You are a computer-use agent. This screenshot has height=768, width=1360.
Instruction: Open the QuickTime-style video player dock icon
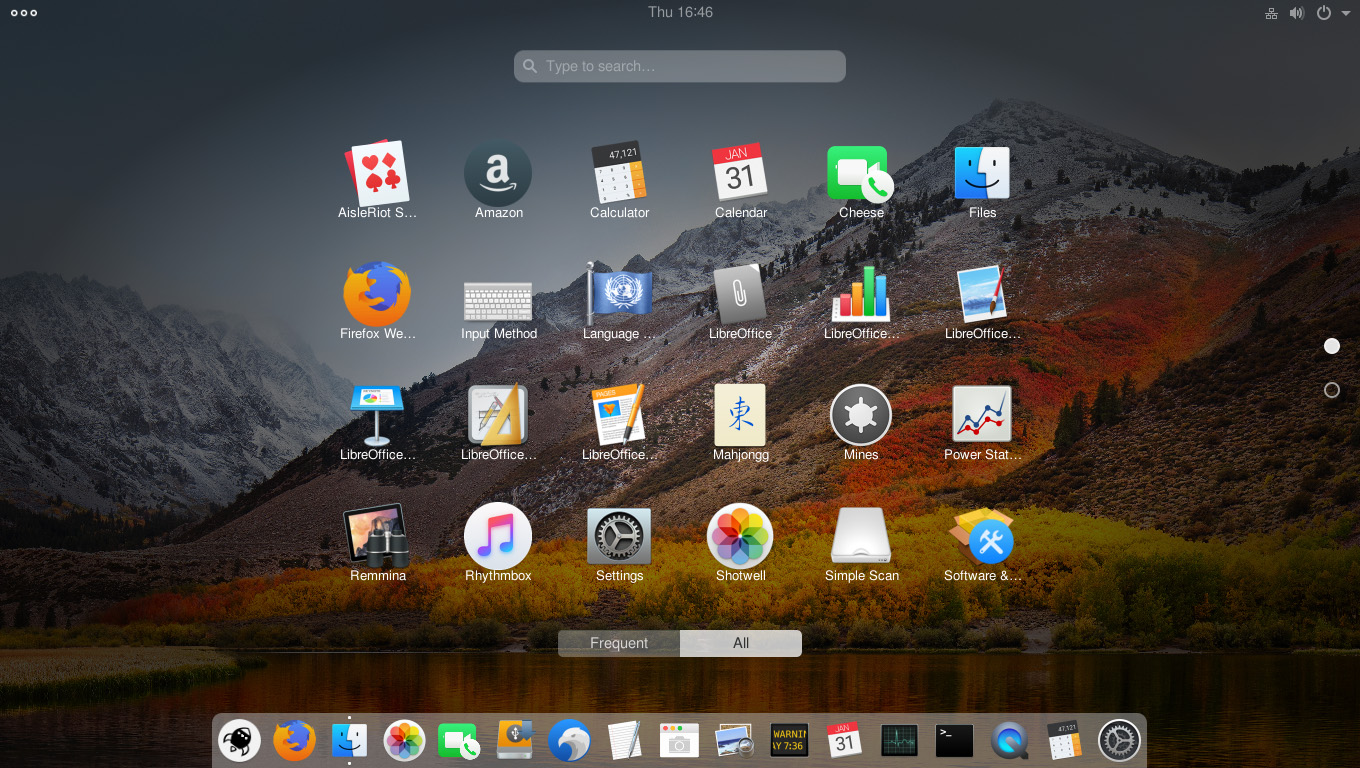pyautogui.click(x=1009, y=741)
